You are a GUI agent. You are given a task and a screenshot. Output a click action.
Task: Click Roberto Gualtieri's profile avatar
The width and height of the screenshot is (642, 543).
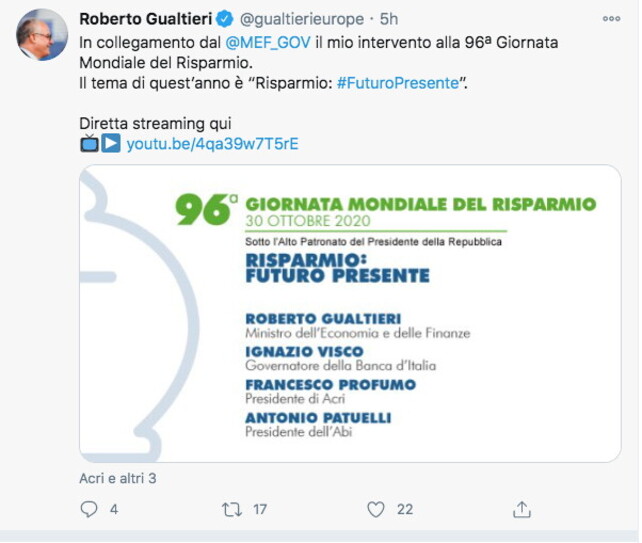tap(42, 36)
